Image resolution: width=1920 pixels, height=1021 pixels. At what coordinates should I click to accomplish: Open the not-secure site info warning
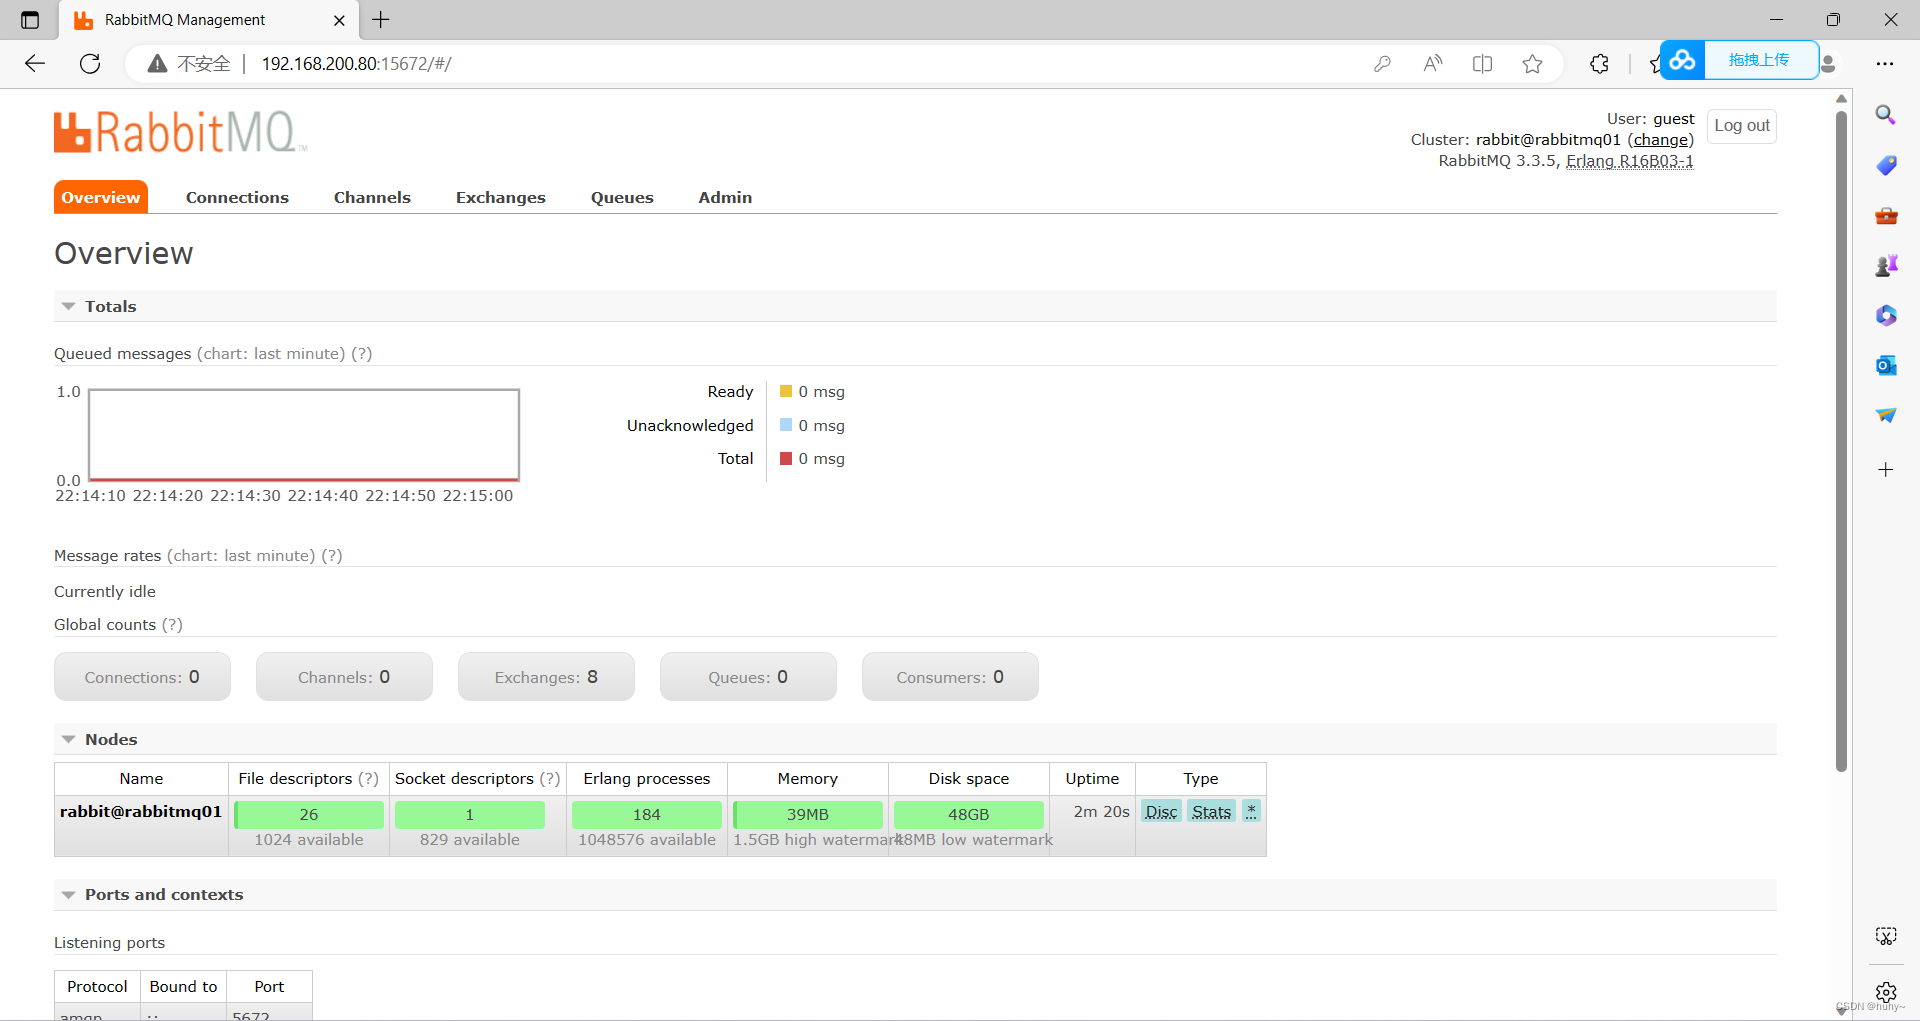point(189,64)
